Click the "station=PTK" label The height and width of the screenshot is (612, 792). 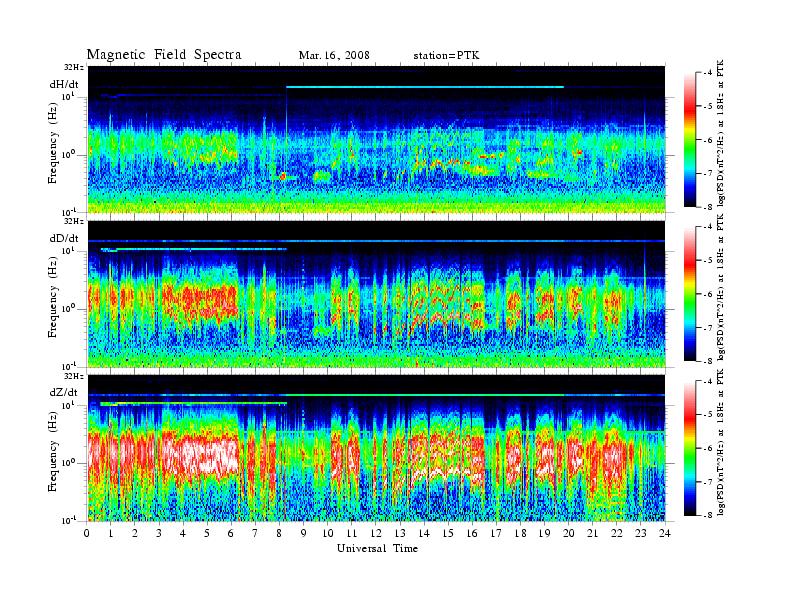[447, 56]
